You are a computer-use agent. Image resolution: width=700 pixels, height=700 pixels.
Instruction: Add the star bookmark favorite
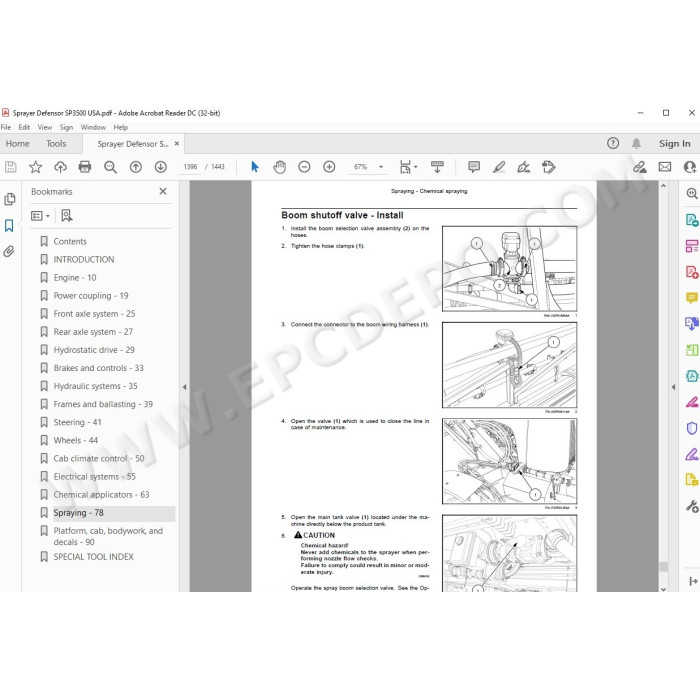click(x=35, y=167)
